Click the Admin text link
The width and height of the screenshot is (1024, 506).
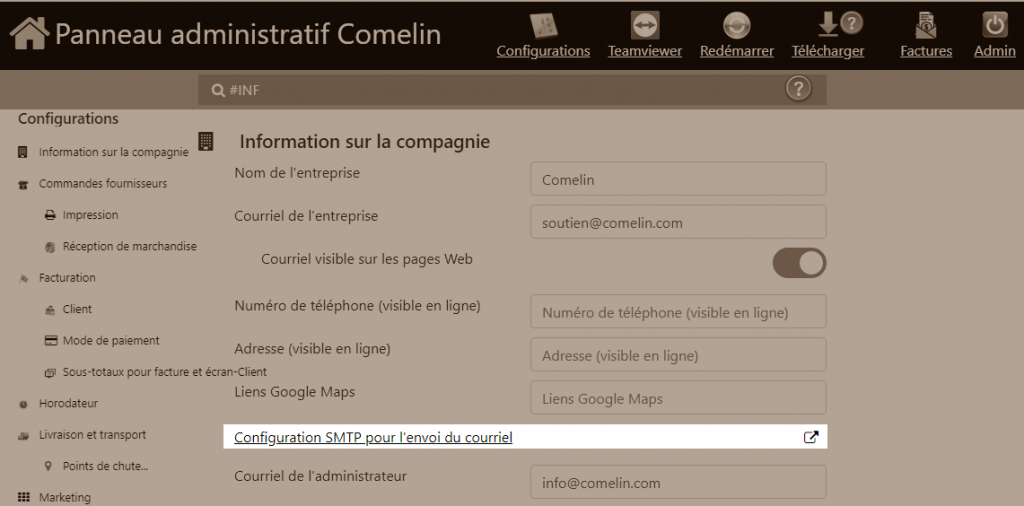pyautogui.click(x=995, y=51)
